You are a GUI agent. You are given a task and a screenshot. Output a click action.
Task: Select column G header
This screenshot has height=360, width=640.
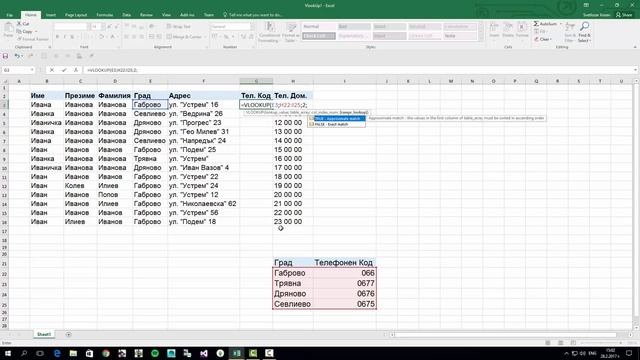(256, 81)
